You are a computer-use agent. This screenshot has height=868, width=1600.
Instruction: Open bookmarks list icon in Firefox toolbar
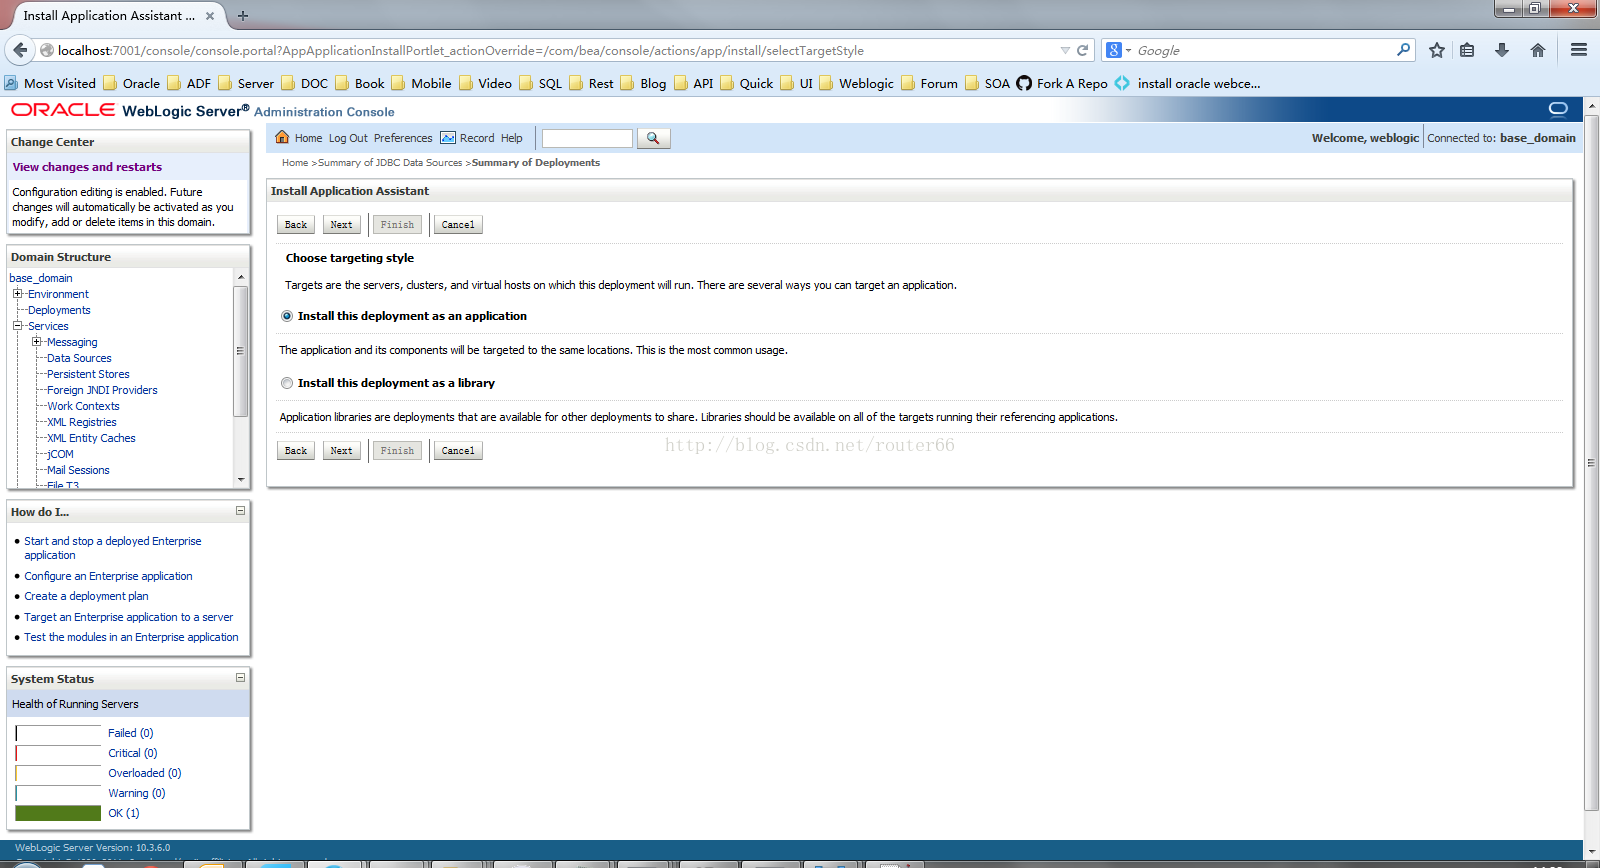click(x=1467, y=50)
